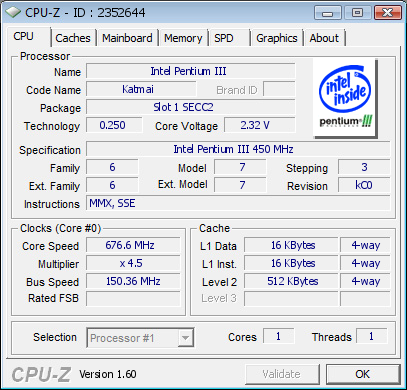This screenshot has height=390, width=407.
Task: Open the Processor #1 selection dropdown
Action: coord(140,338)
